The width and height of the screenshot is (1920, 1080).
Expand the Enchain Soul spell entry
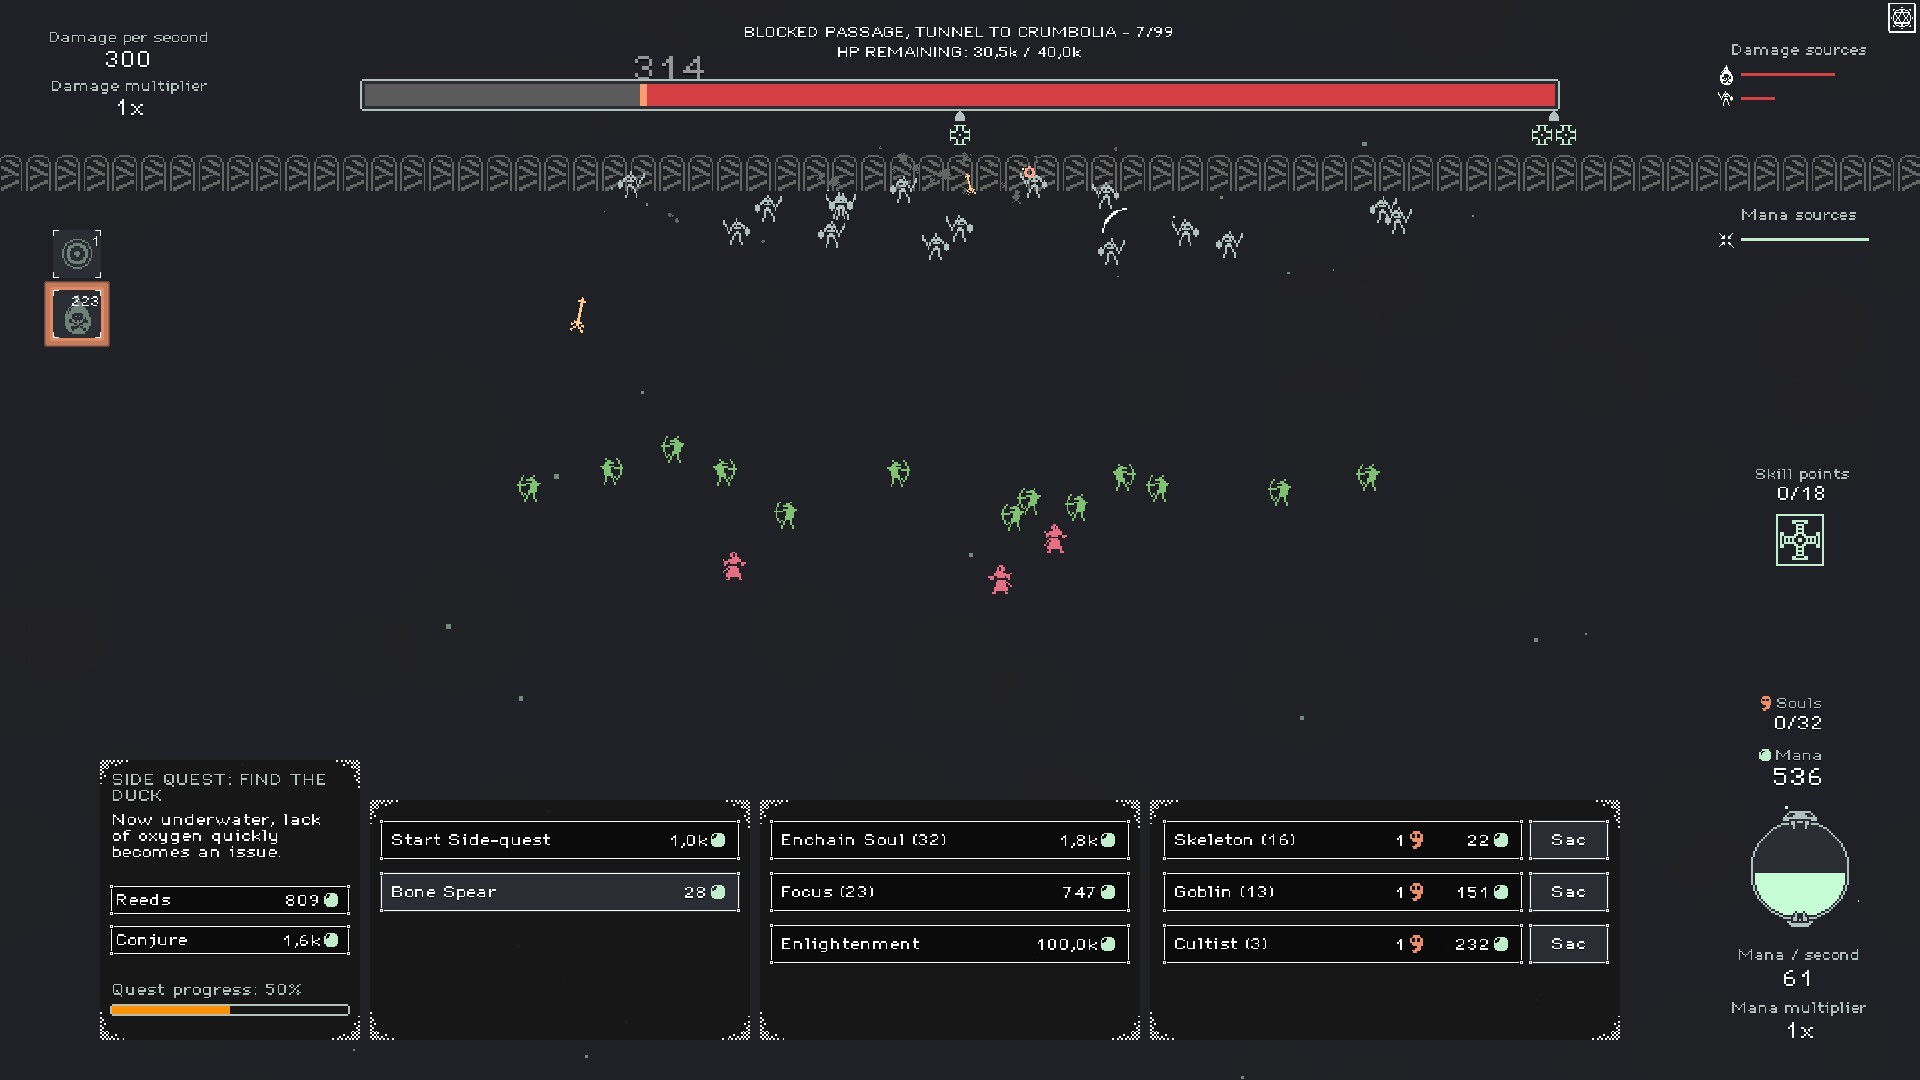tap(945, 839)
